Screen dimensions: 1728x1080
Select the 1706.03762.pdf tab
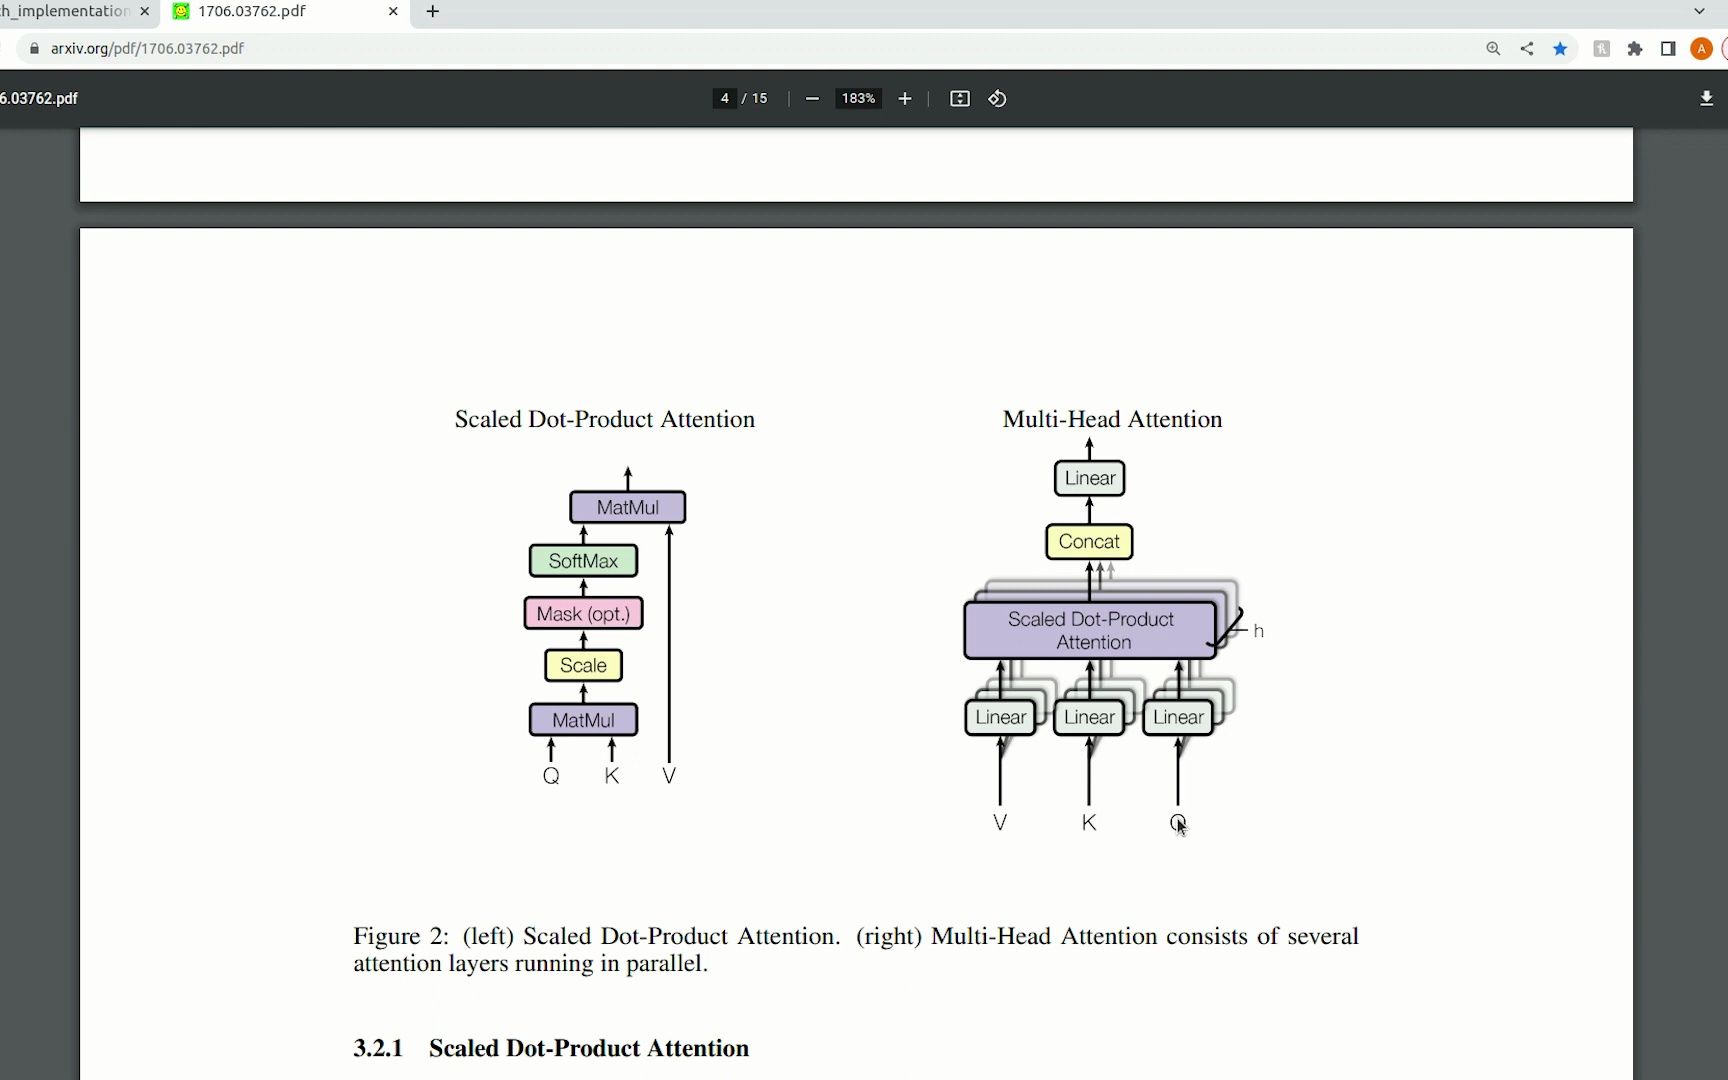pyautogui.click(x=270, y=11)
